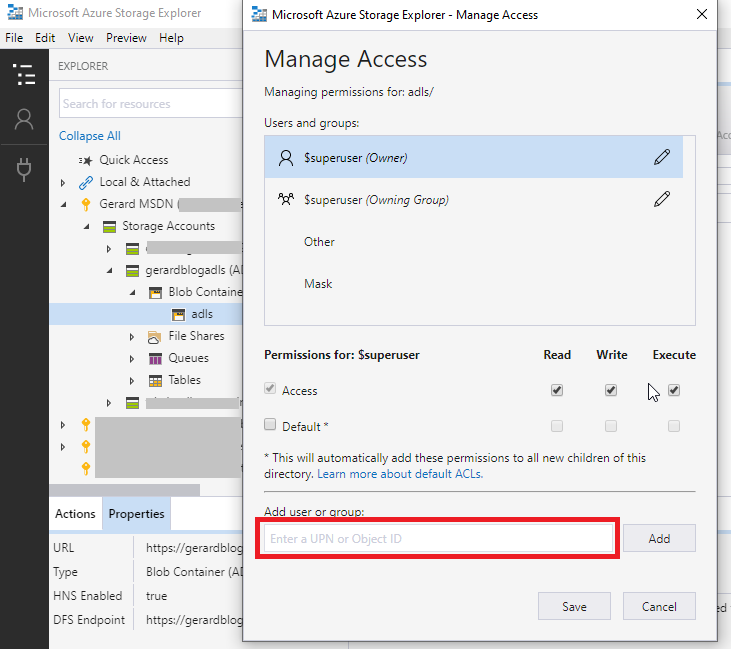Click Save in Manage Access dialog
The height and width of the screenshot is (649, 731).
574,607
